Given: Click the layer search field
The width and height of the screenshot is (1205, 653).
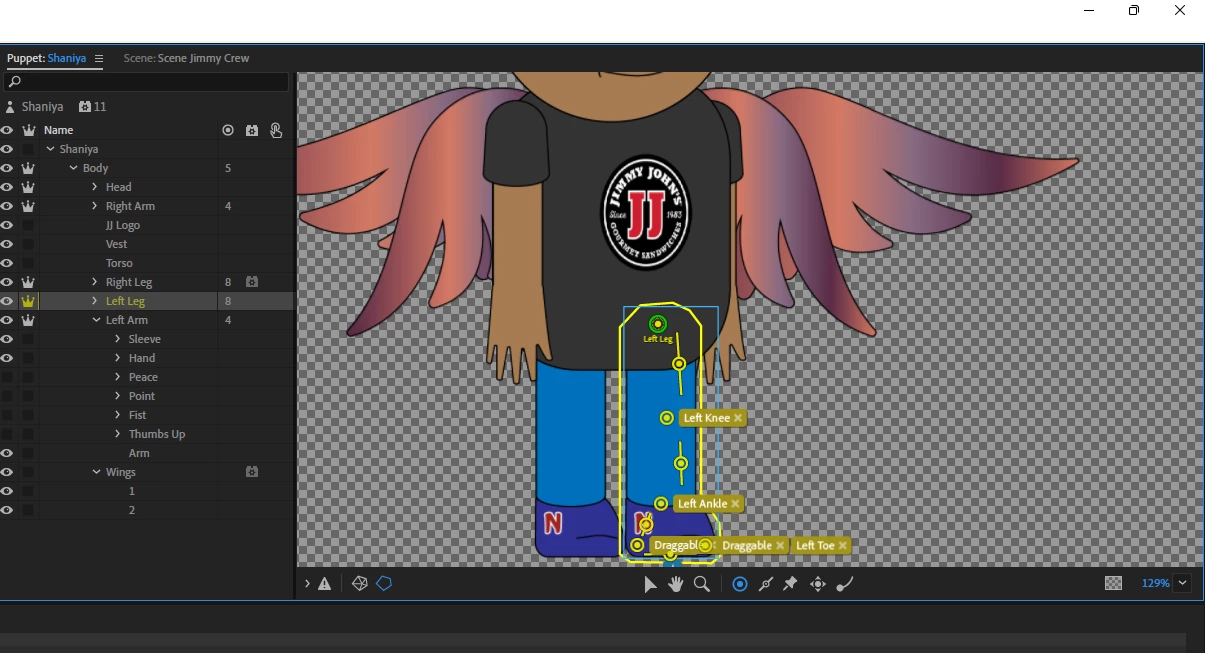Looking at the screenshot, I should tap(147, 82).
